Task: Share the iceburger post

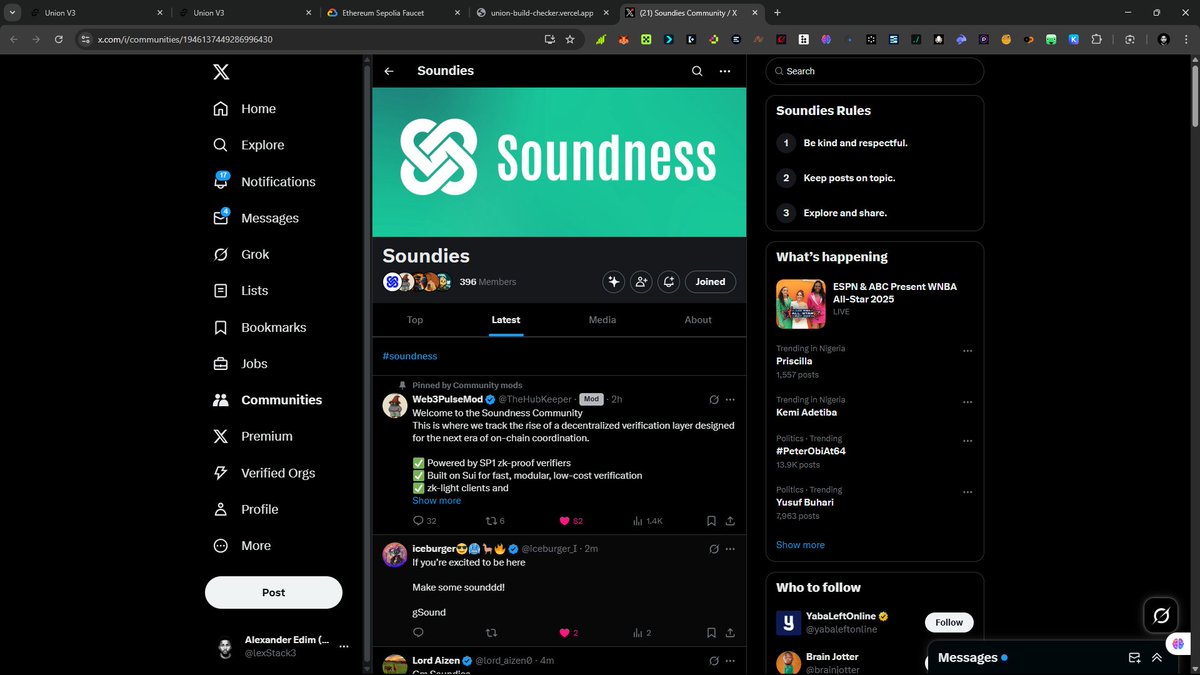Action: pos(731,633)
